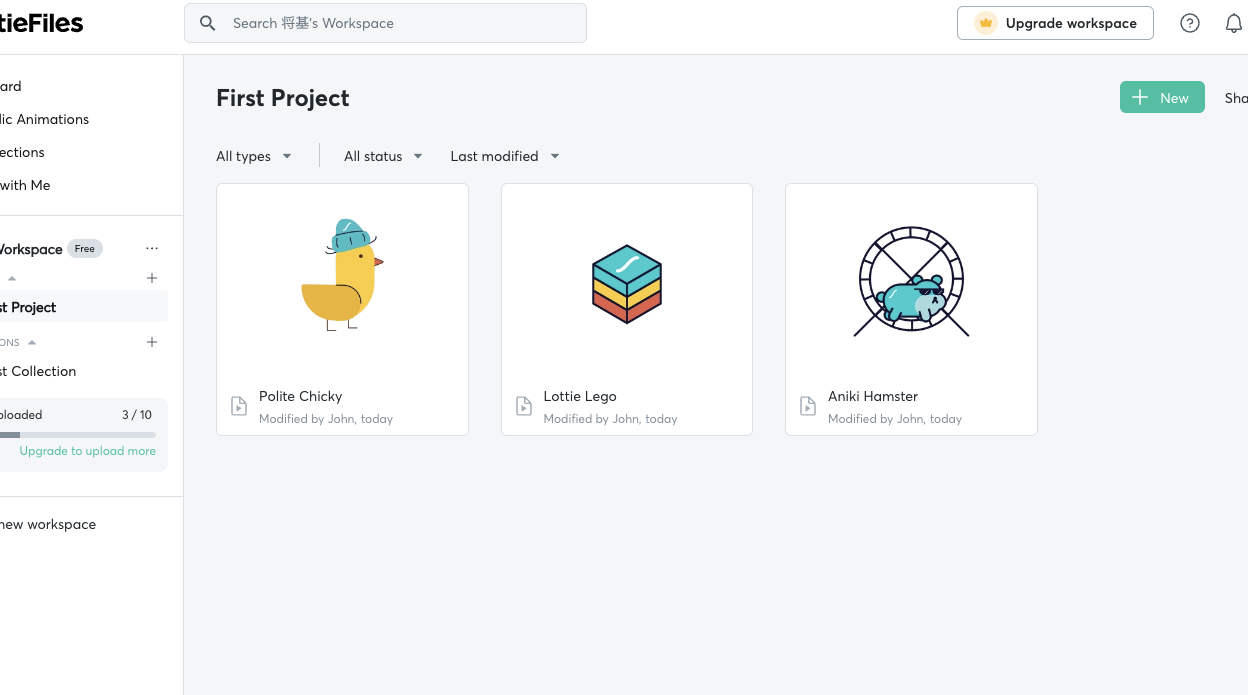Image resolution: width=1248 pixels, height=695 pixels.
Task: Click the upload usage progress bar
Action: pyautogui.click(x=78, y=435)
